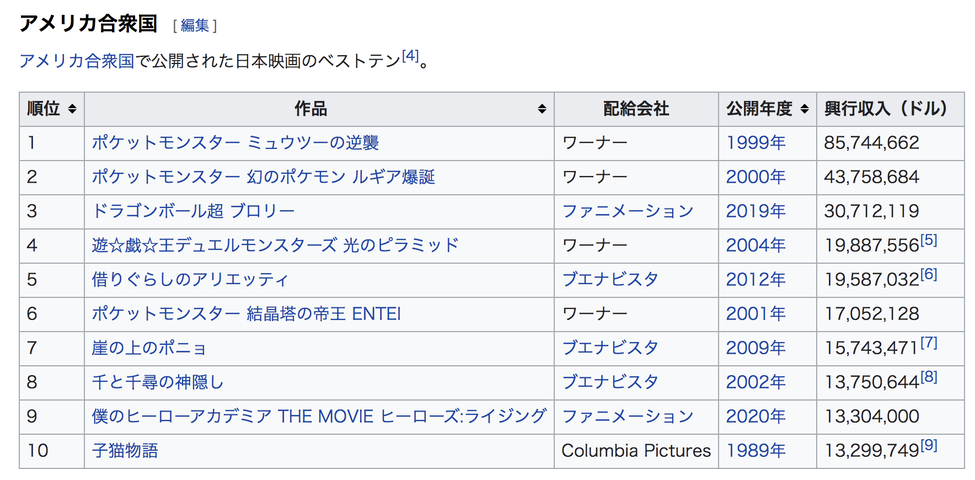
Task: Open ファンimeーション distributor link in row 3
Action: [627, 211]
